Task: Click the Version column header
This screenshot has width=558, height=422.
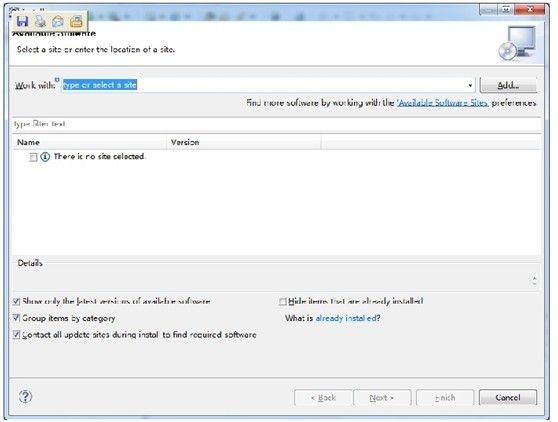Action: [244, 142]
